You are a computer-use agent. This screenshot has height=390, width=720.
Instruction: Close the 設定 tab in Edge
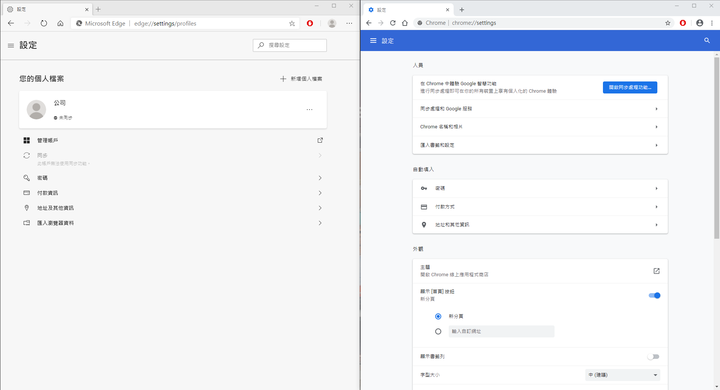pyautogui.click(x=86, y=9)
